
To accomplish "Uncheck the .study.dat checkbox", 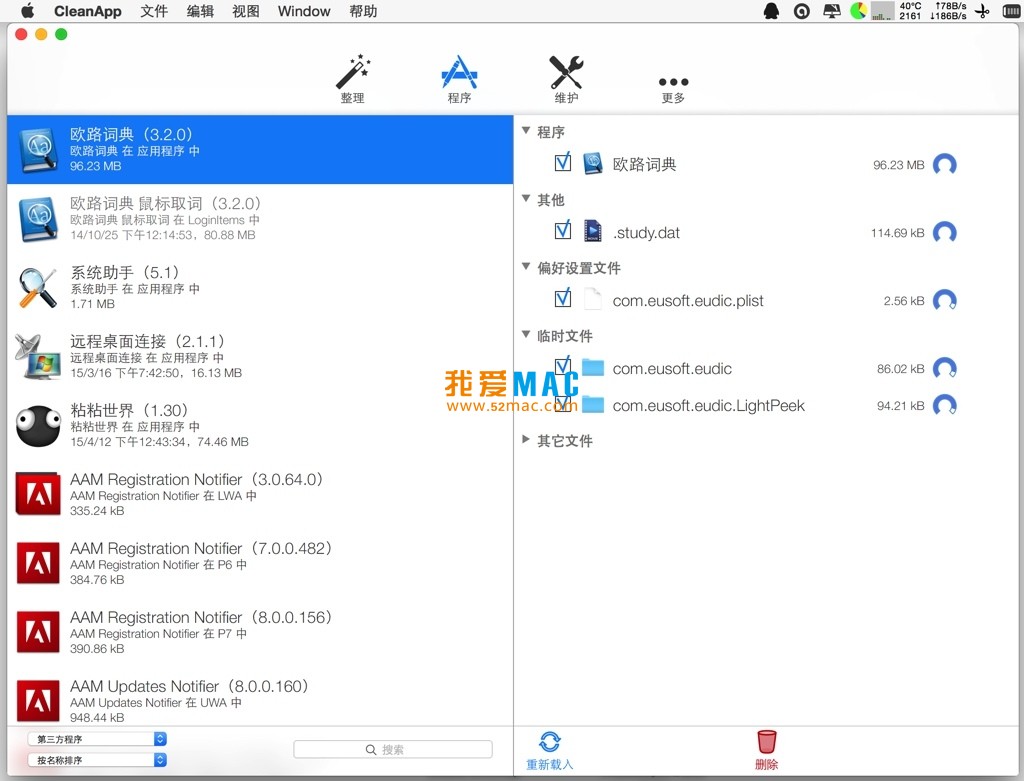I will coord(562,231).
